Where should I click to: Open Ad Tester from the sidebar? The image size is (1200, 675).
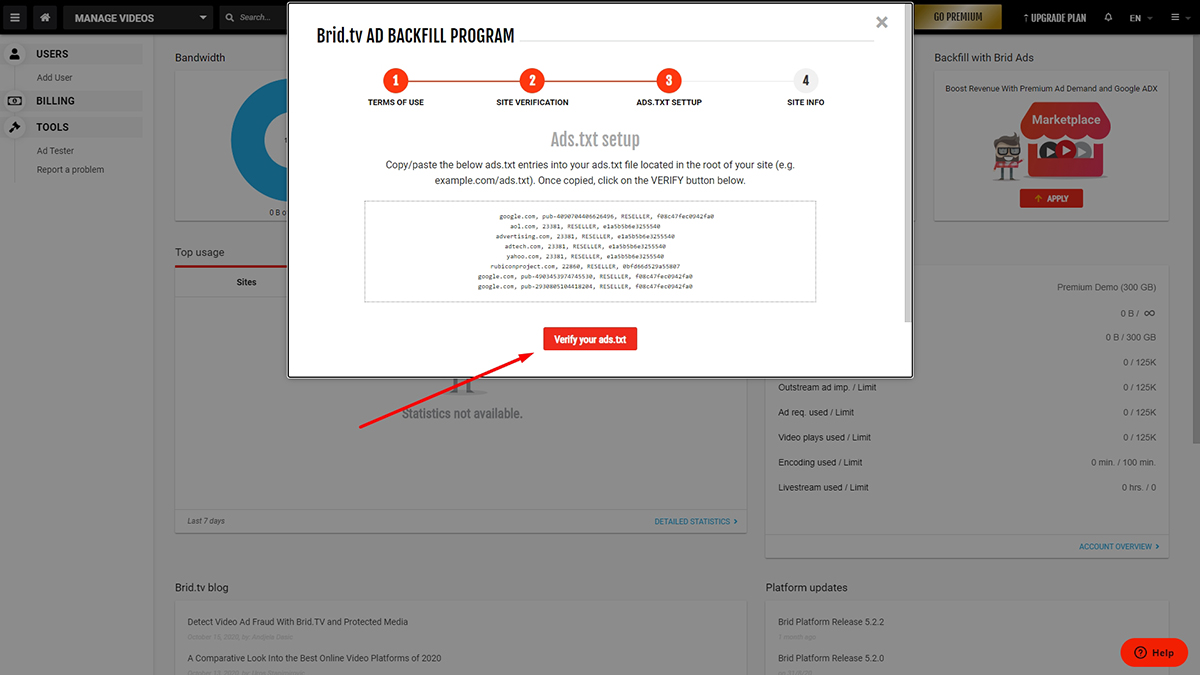click(x=56, y=151)
